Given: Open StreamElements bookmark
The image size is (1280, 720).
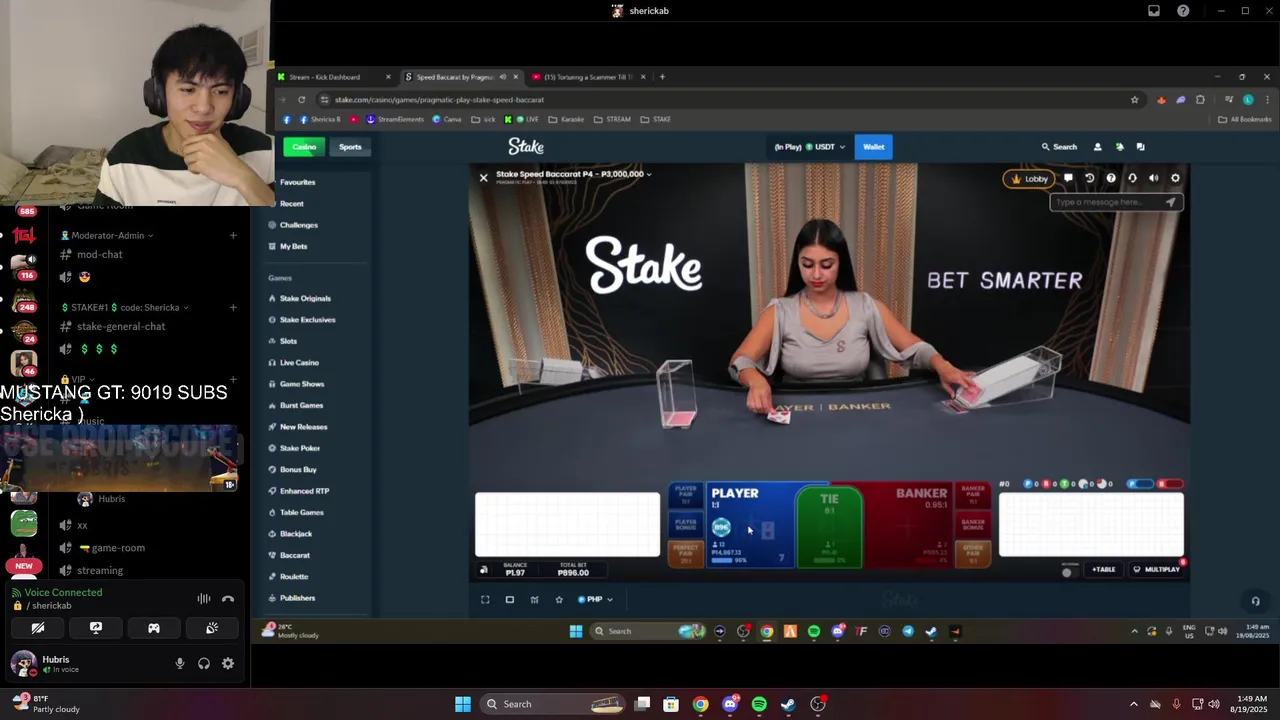Looking at the screenshot, I should click(394, 119).
